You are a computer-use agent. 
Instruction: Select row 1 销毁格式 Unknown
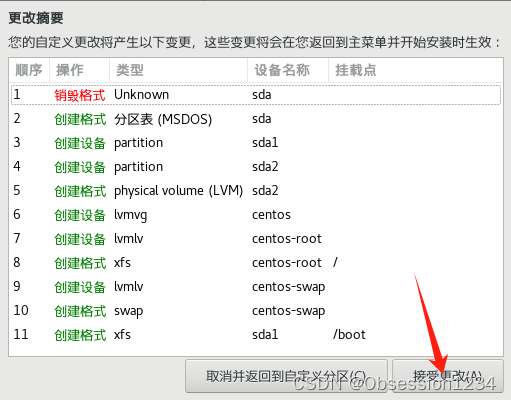[x=256, y=95]
